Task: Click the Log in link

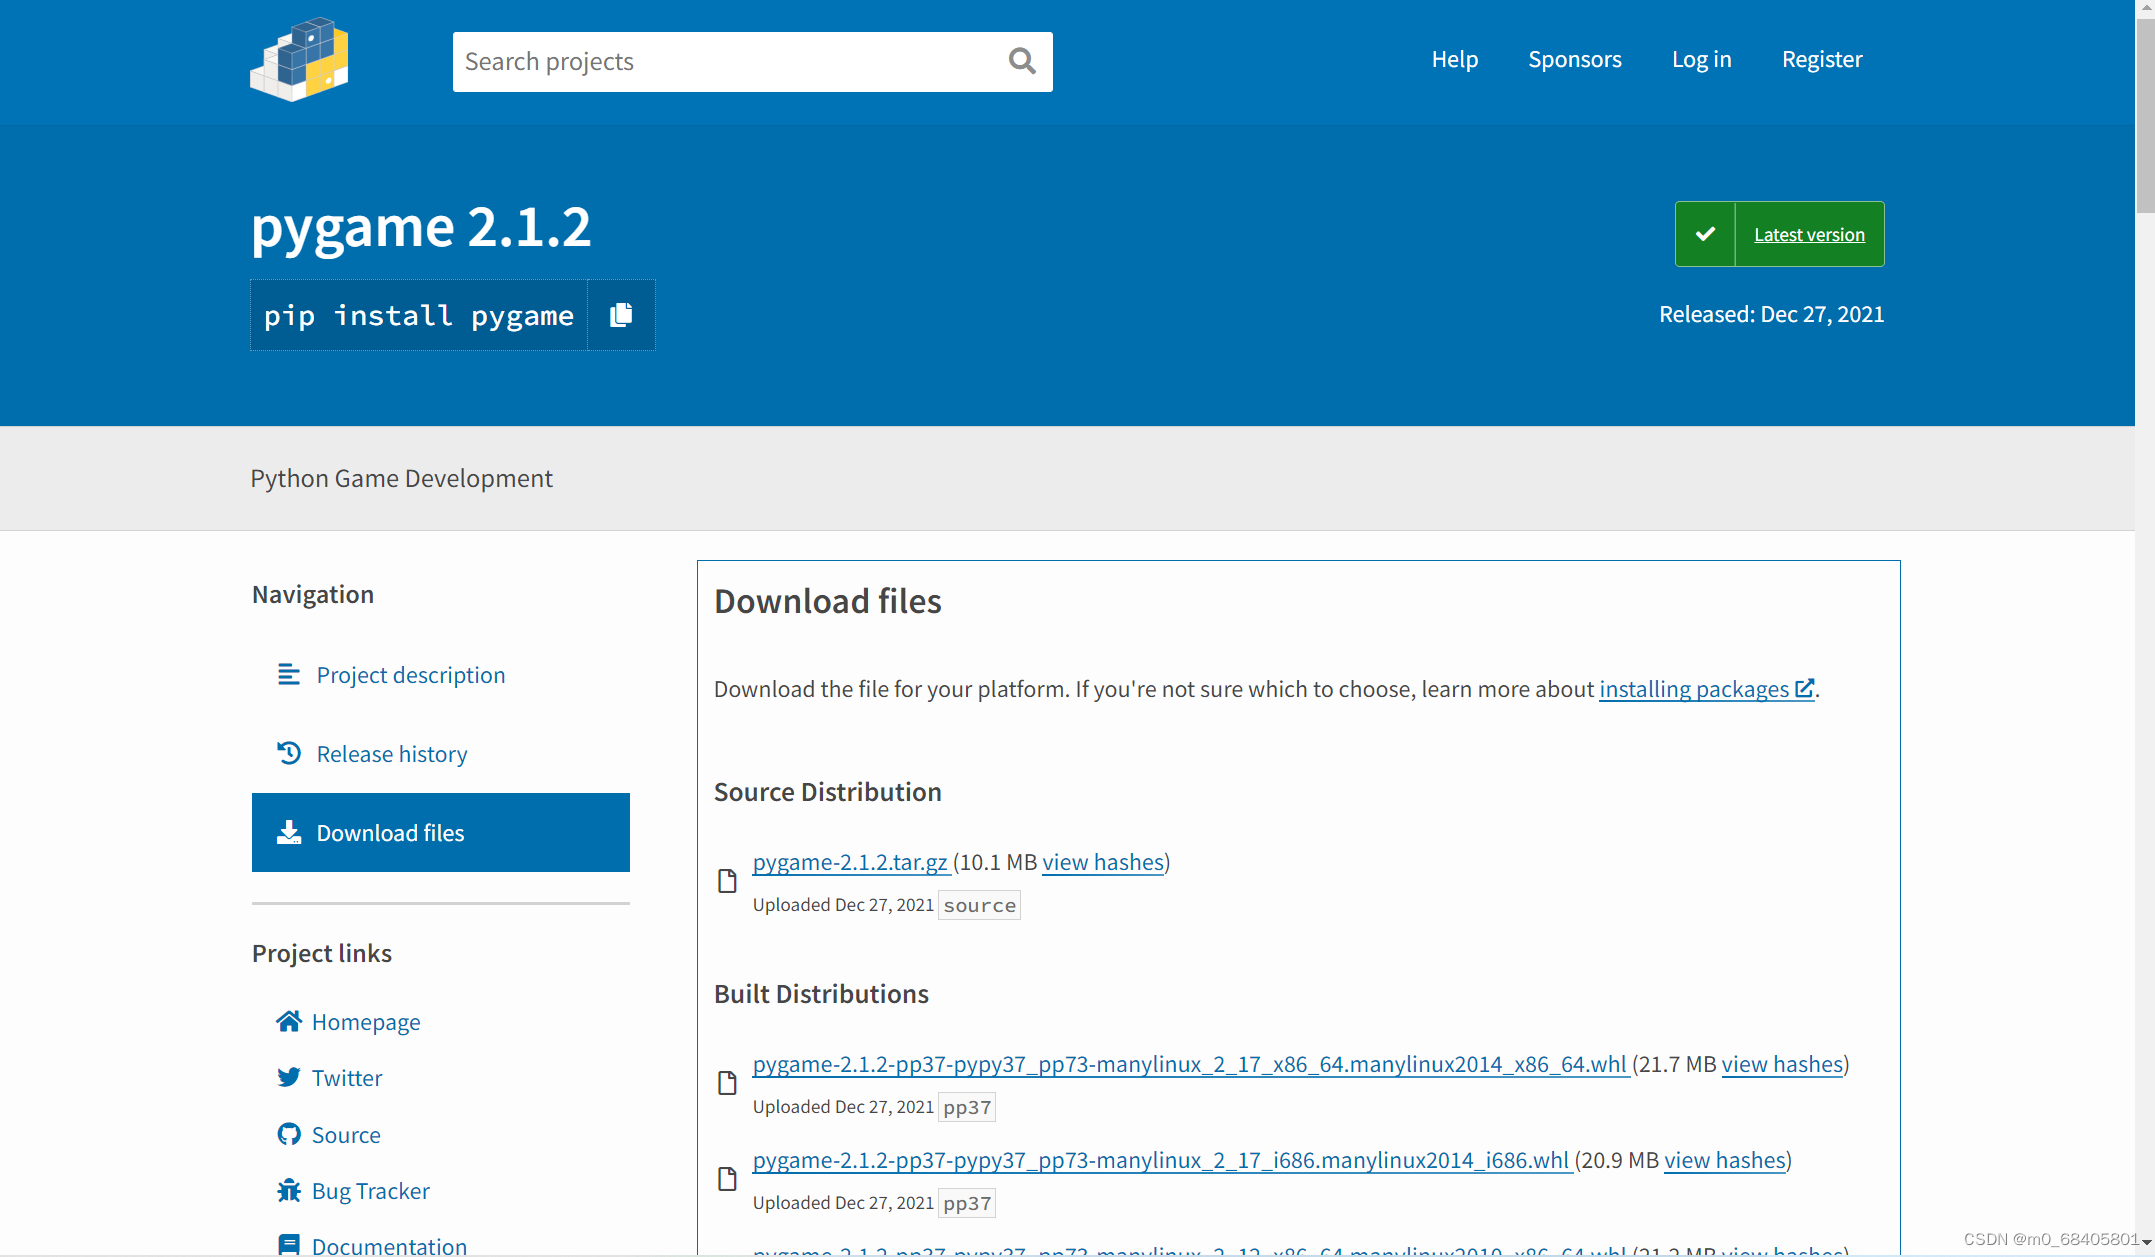Action: 1701,59
